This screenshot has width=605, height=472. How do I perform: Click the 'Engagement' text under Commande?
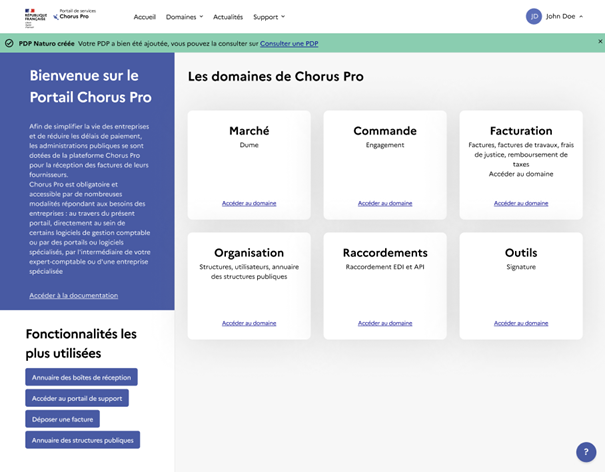tap(385, 145)
